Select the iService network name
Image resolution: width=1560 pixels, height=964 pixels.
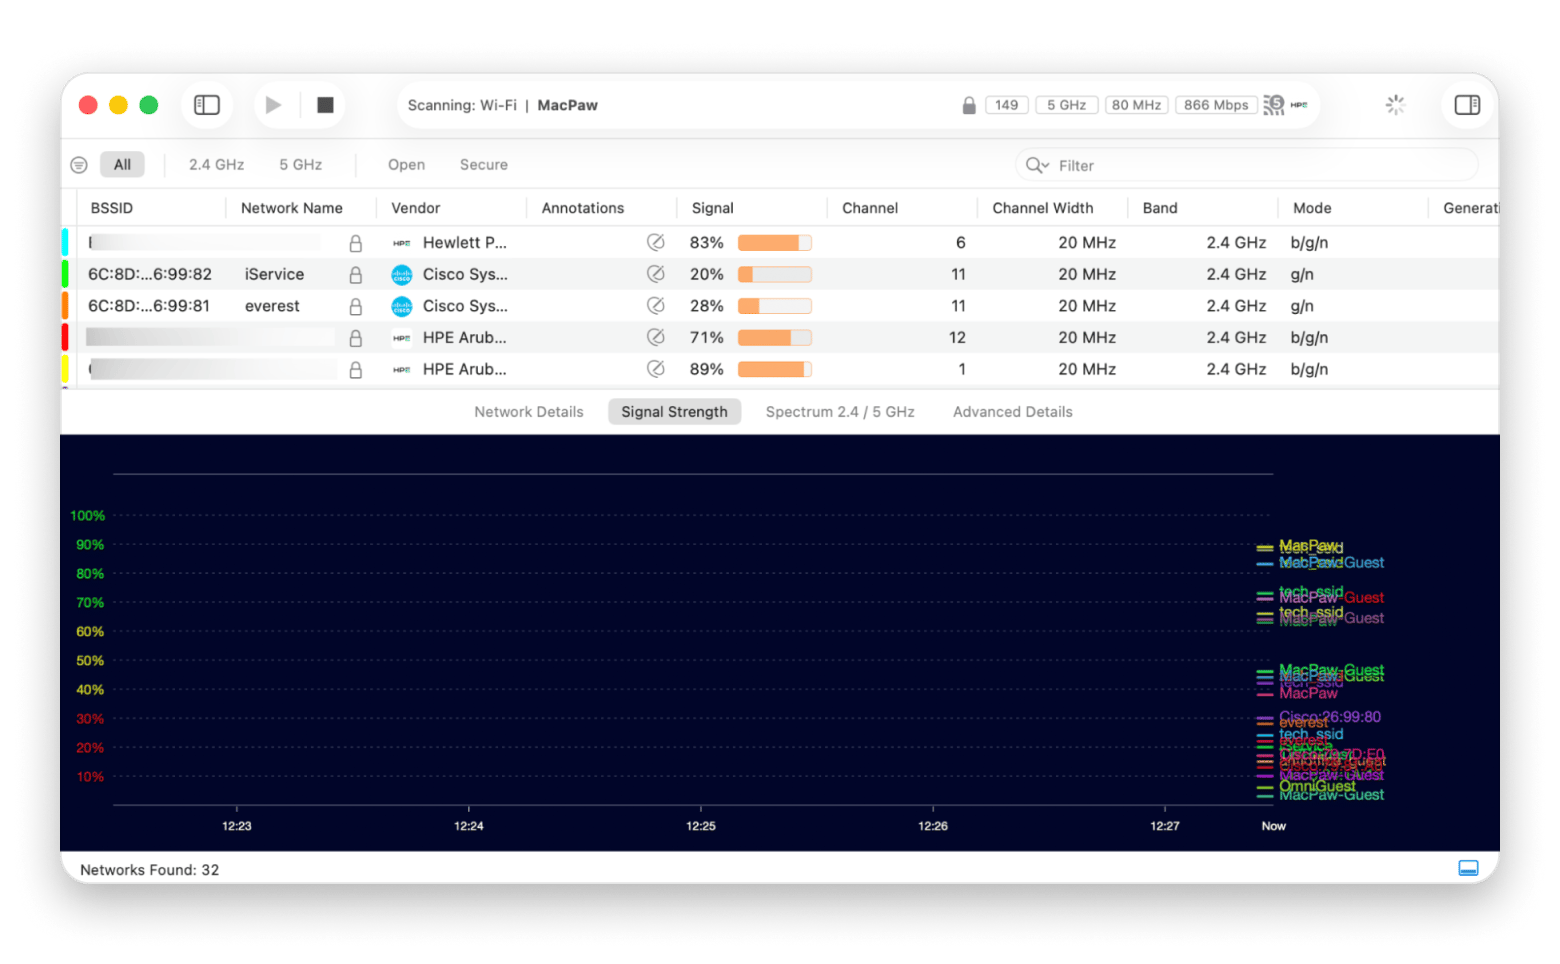274,274
